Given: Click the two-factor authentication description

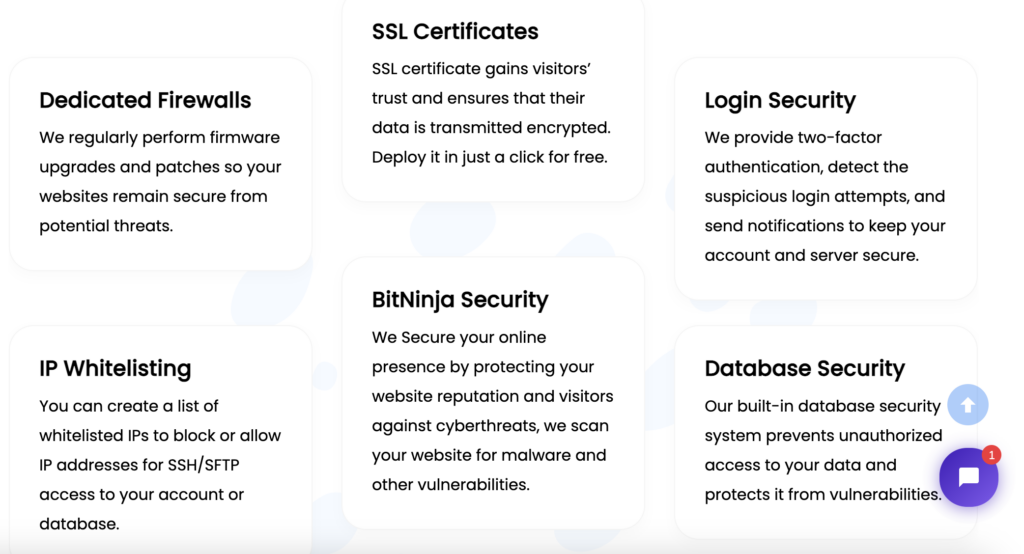Looking at the screenshot, I should click(x=825, y=196).
